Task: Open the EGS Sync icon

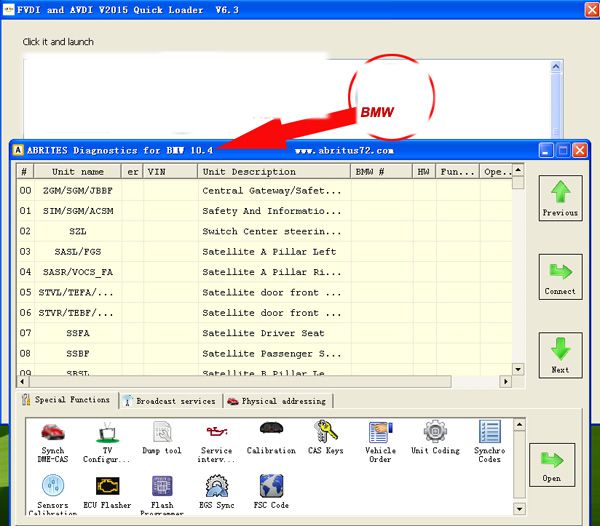Action: click(217, 492)
